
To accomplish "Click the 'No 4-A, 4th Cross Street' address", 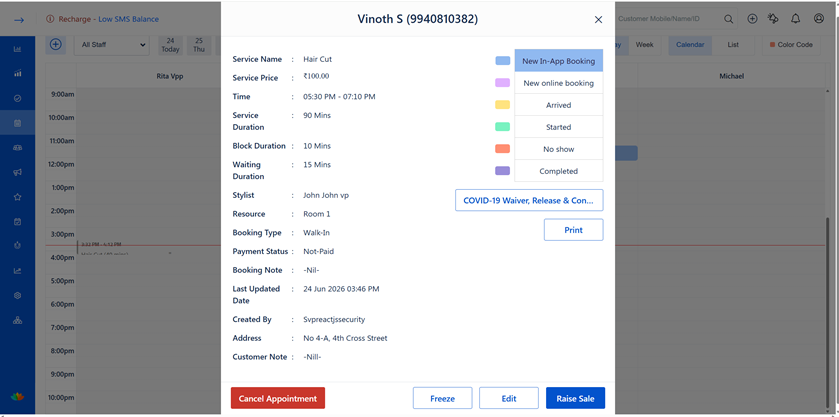I will (x=345, y=338).
